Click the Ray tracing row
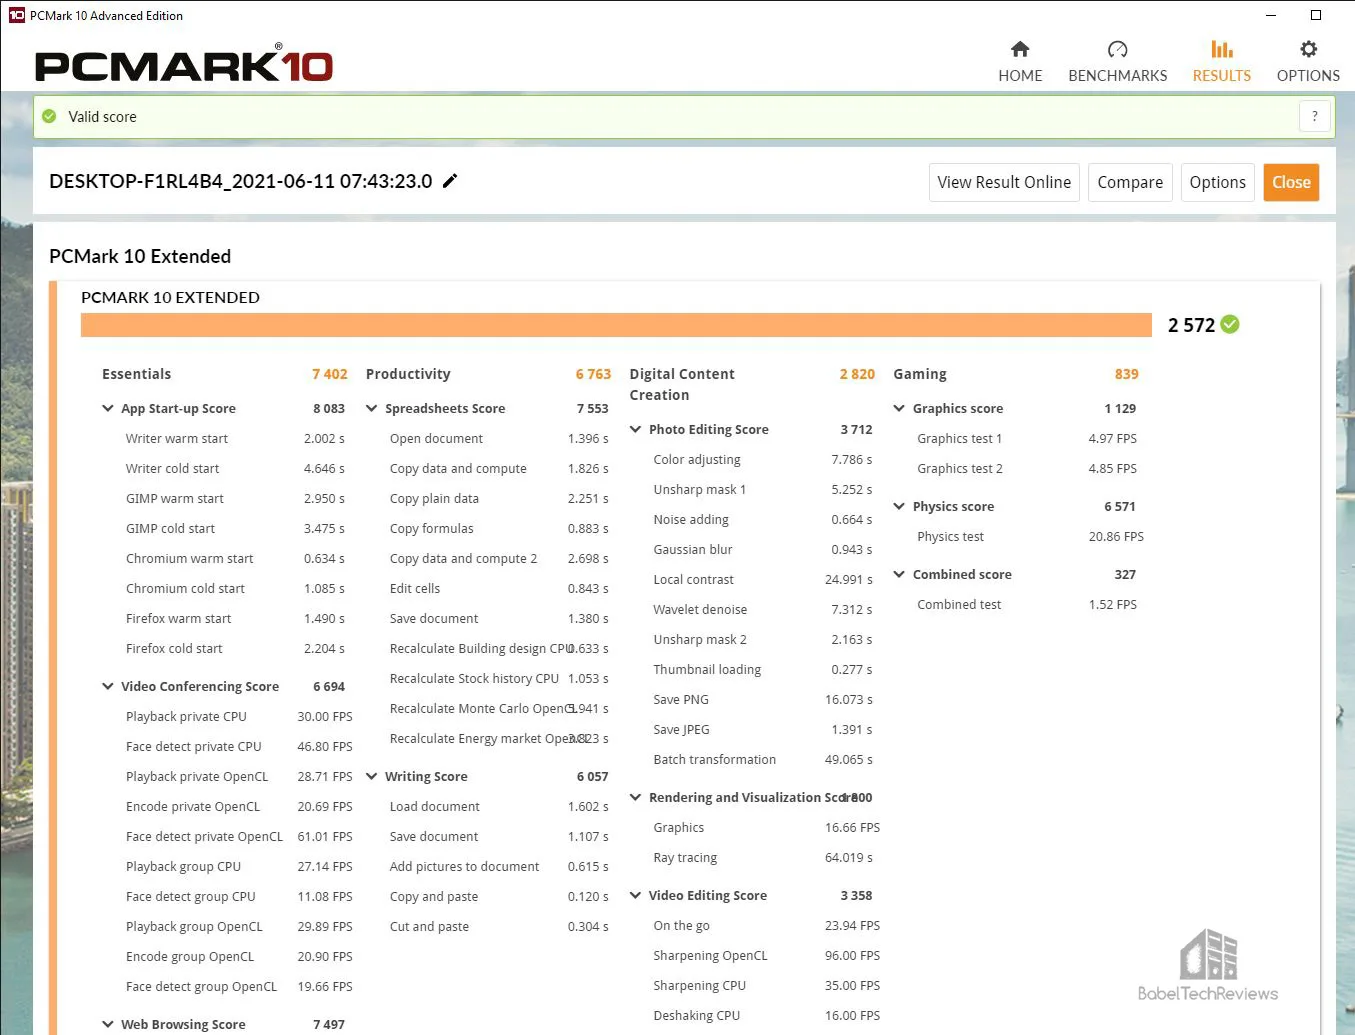1355x1035 pixels. [763, 857]
